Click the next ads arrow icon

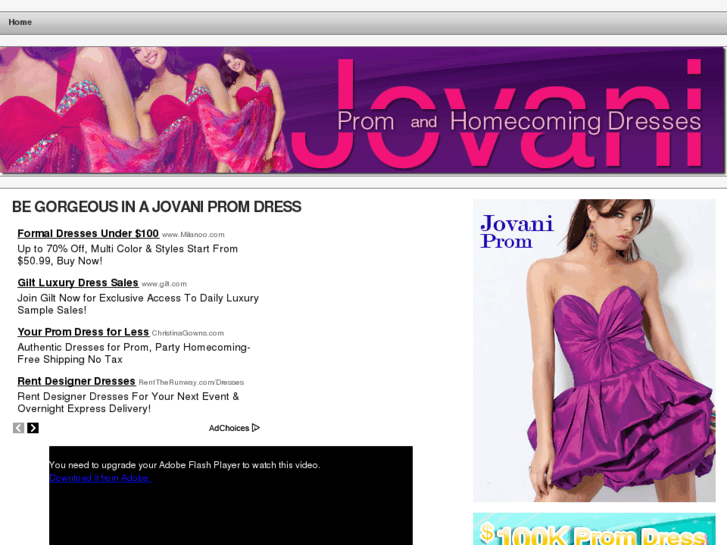coord(33,428)
